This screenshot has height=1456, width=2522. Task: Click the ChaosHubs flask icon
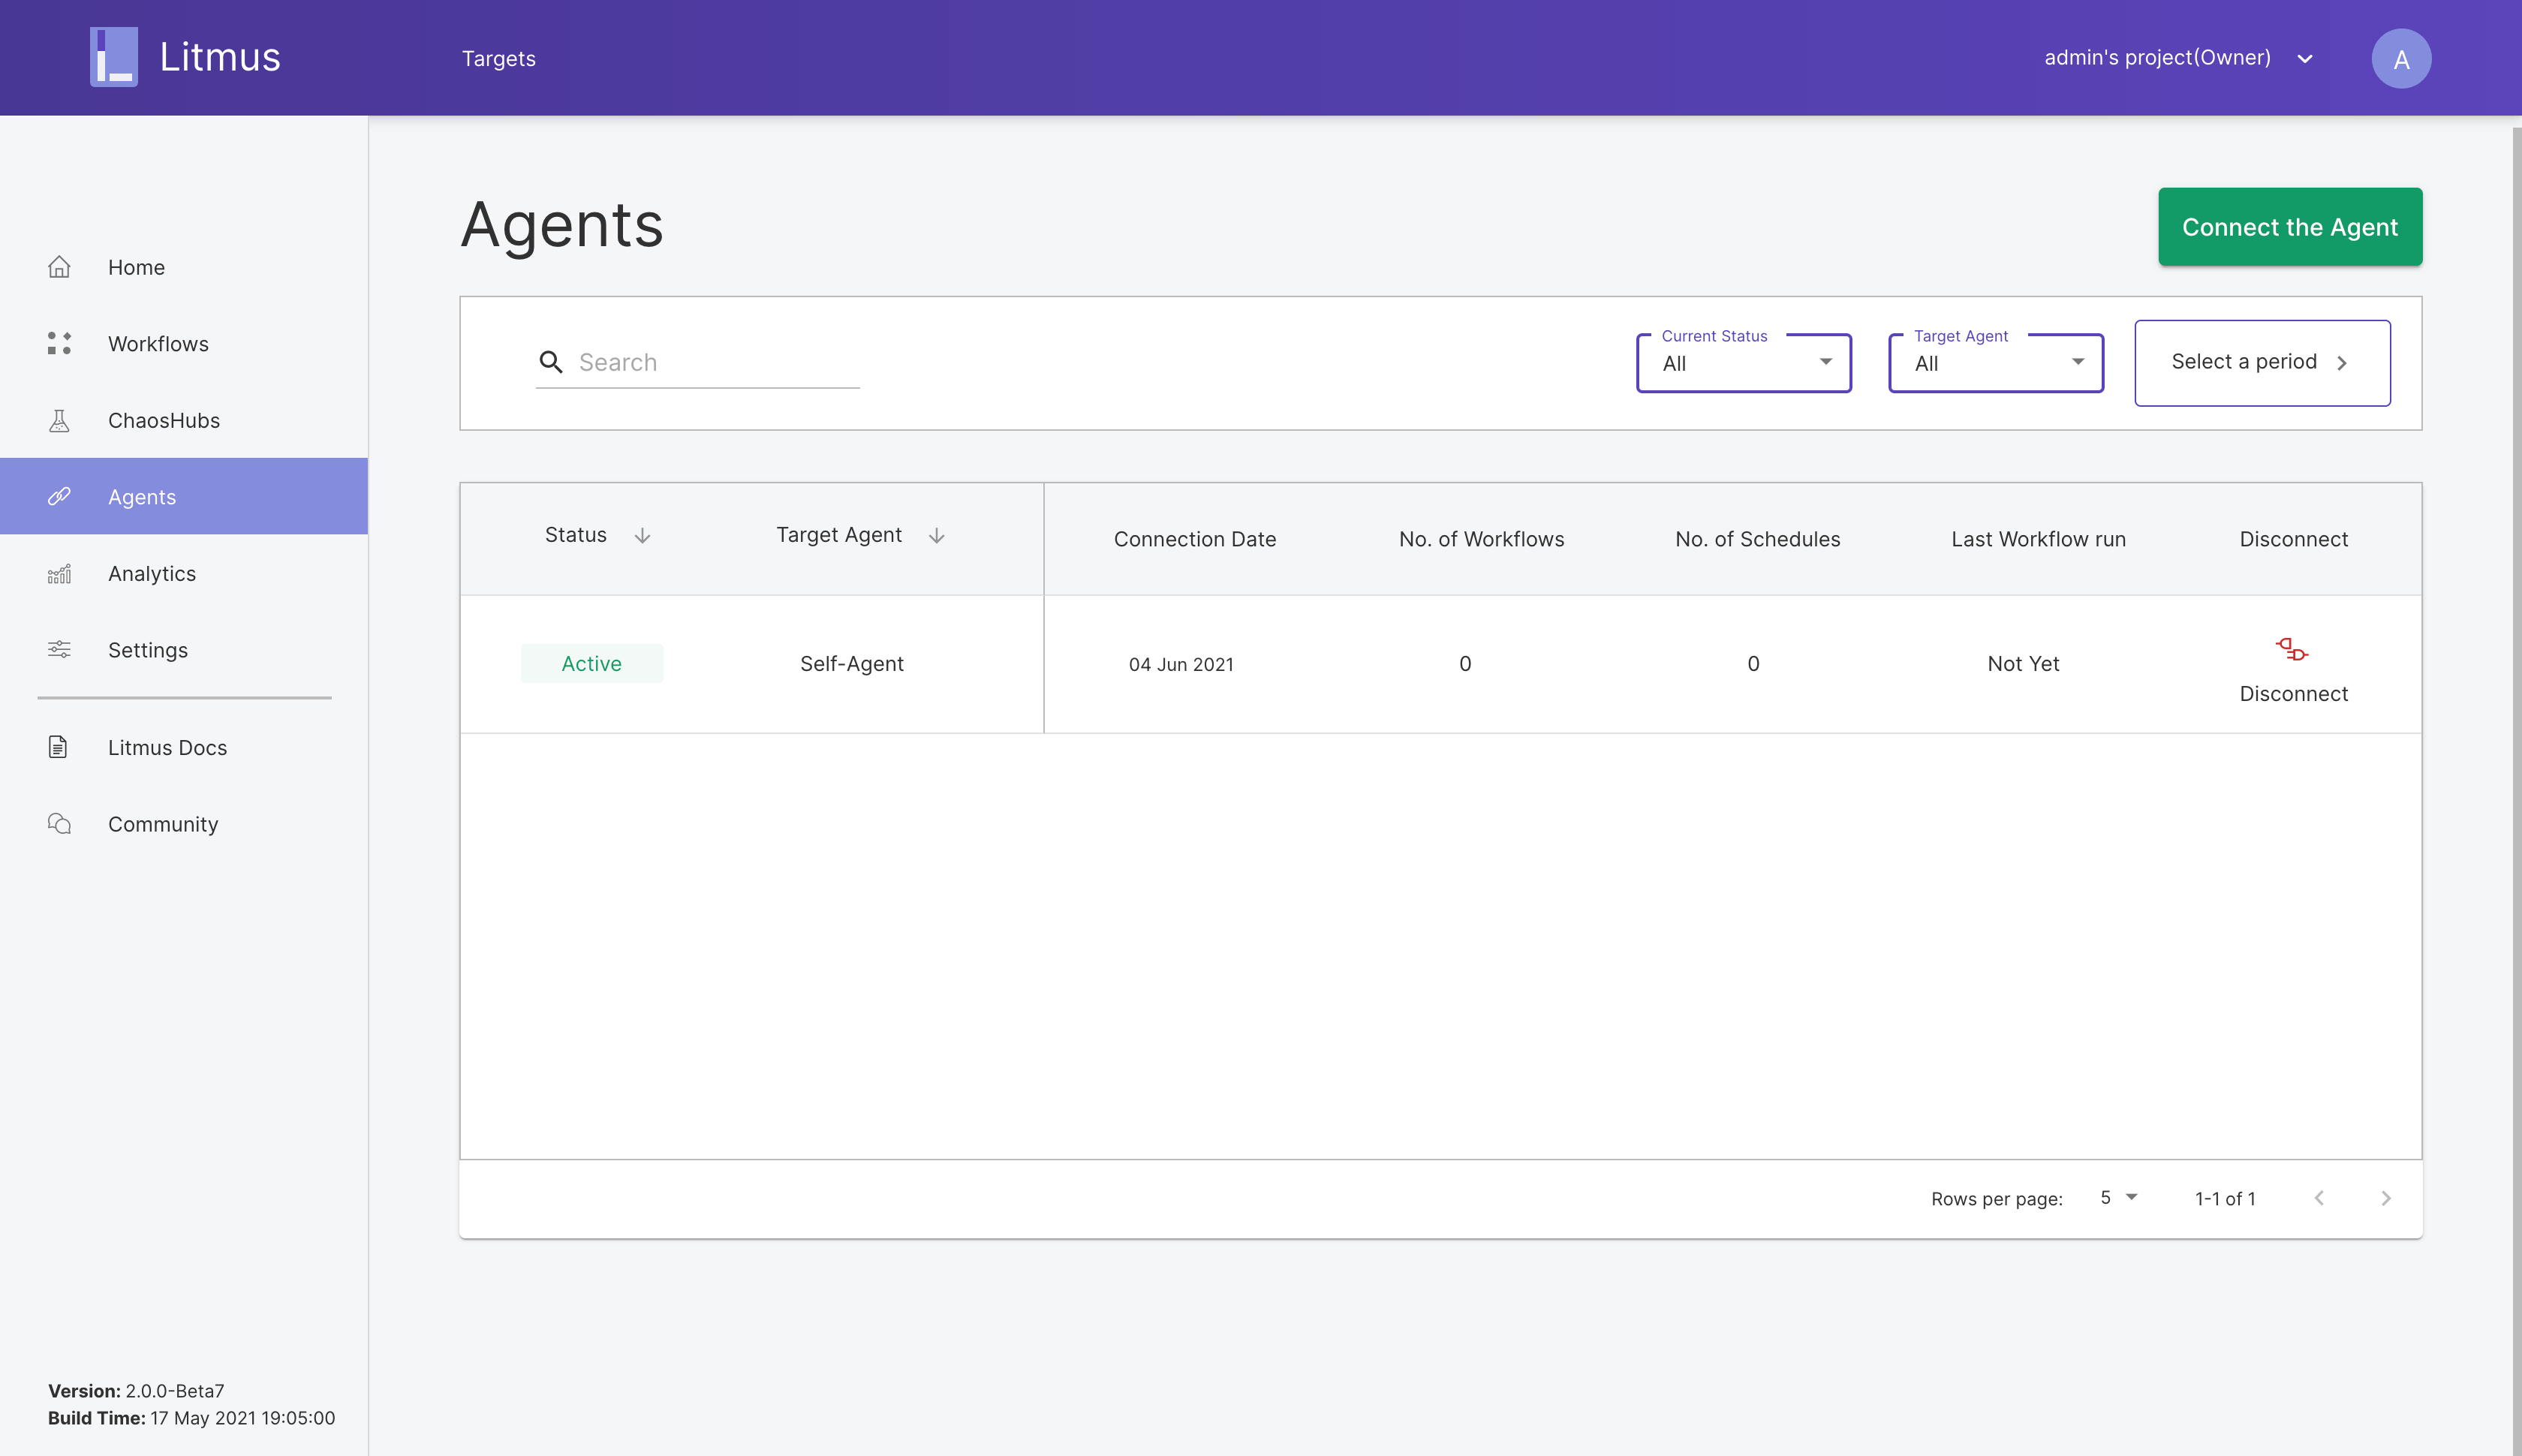coord(59,420)
